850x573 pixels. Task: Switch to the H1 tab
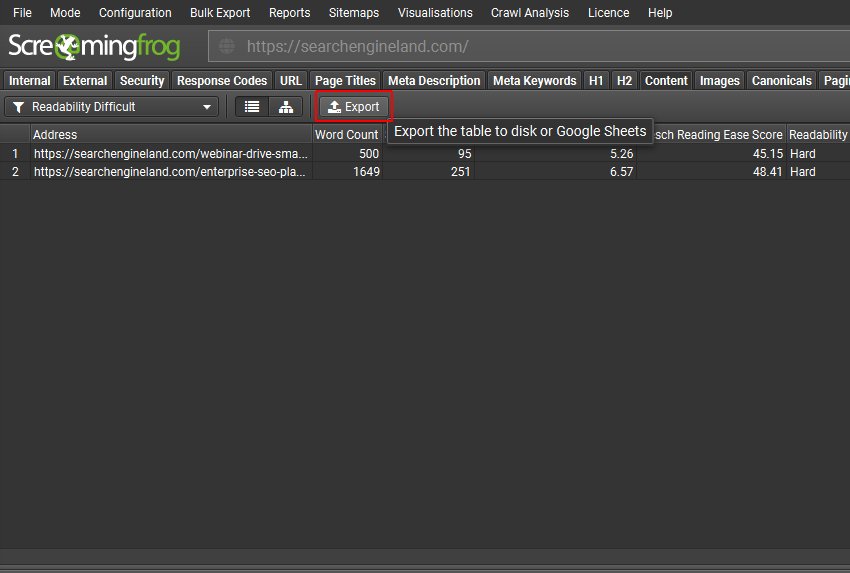[x=596, y=80]
